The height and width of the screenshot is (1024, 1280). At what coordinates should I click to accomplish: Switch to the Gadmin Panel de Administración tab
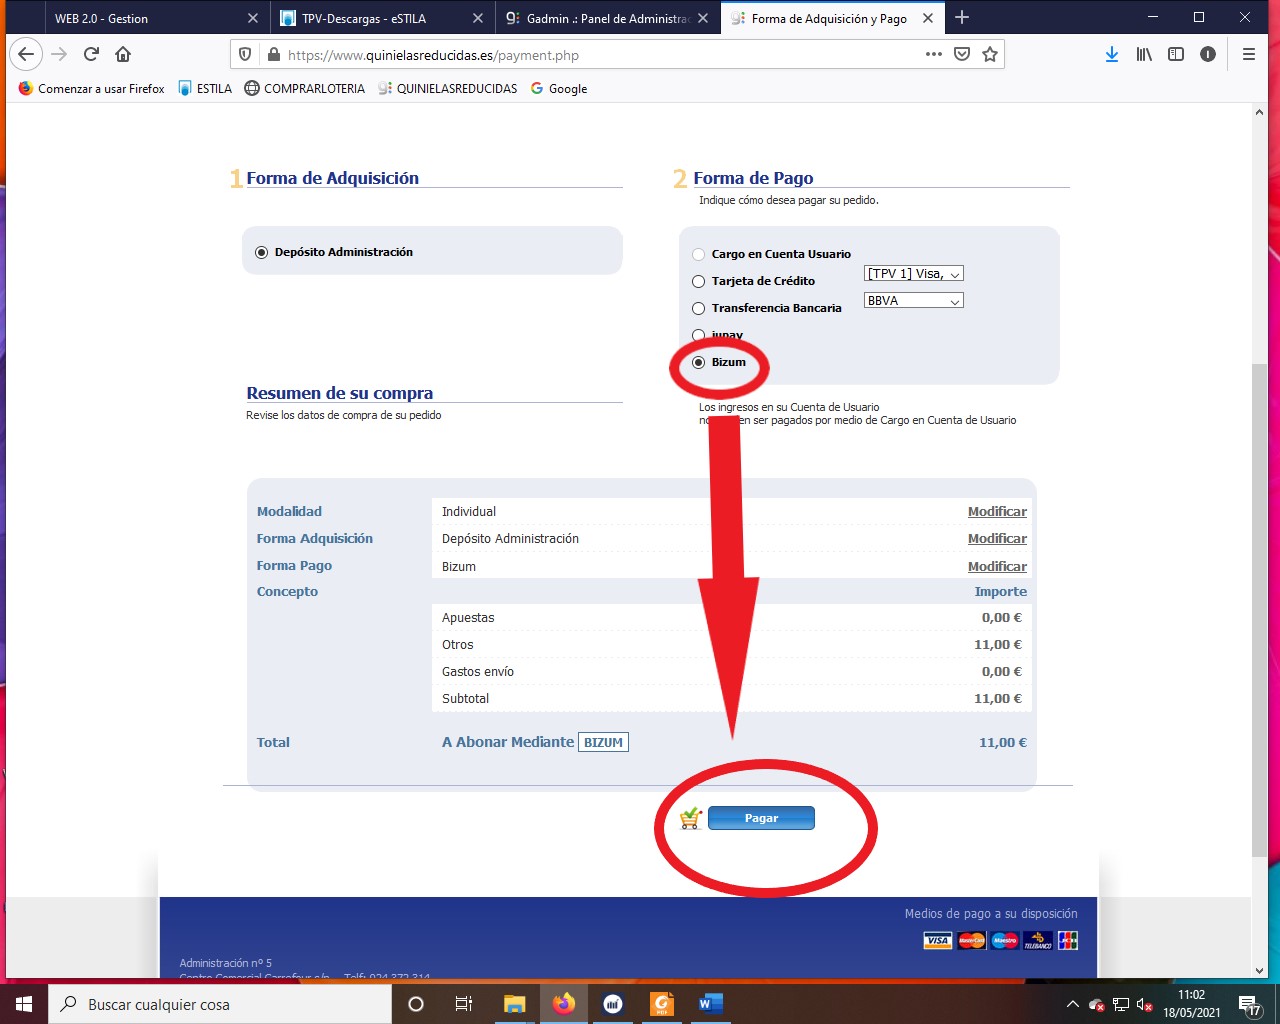coord(607,18)
